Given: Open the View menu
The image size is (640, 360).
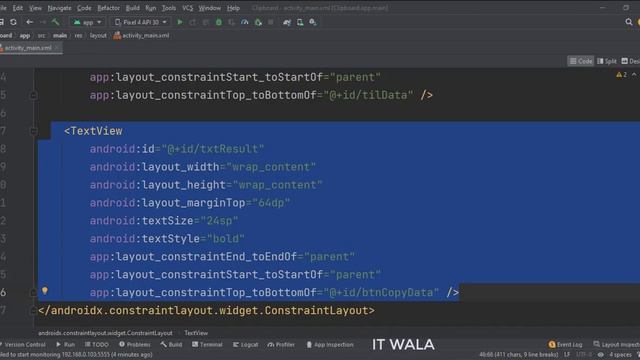Looking at the screenshot, I should click(35, 8).
